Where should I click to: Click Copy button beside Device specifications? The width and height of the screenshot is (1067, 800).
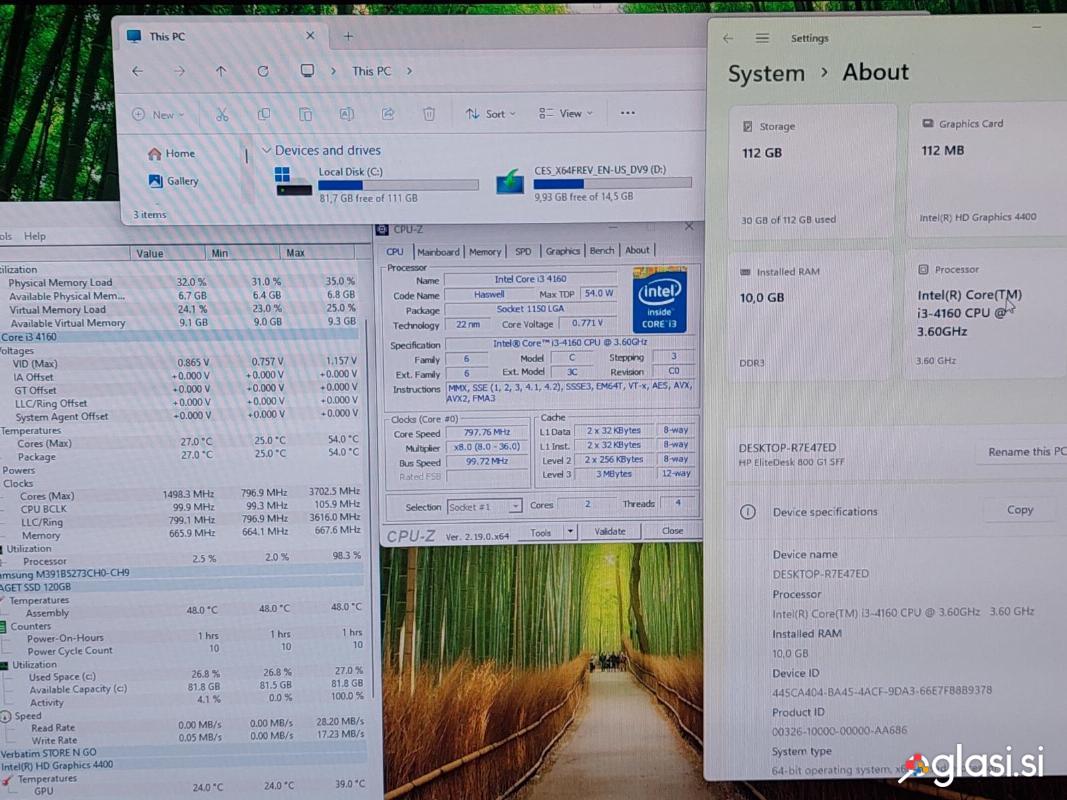[1019, 510]
